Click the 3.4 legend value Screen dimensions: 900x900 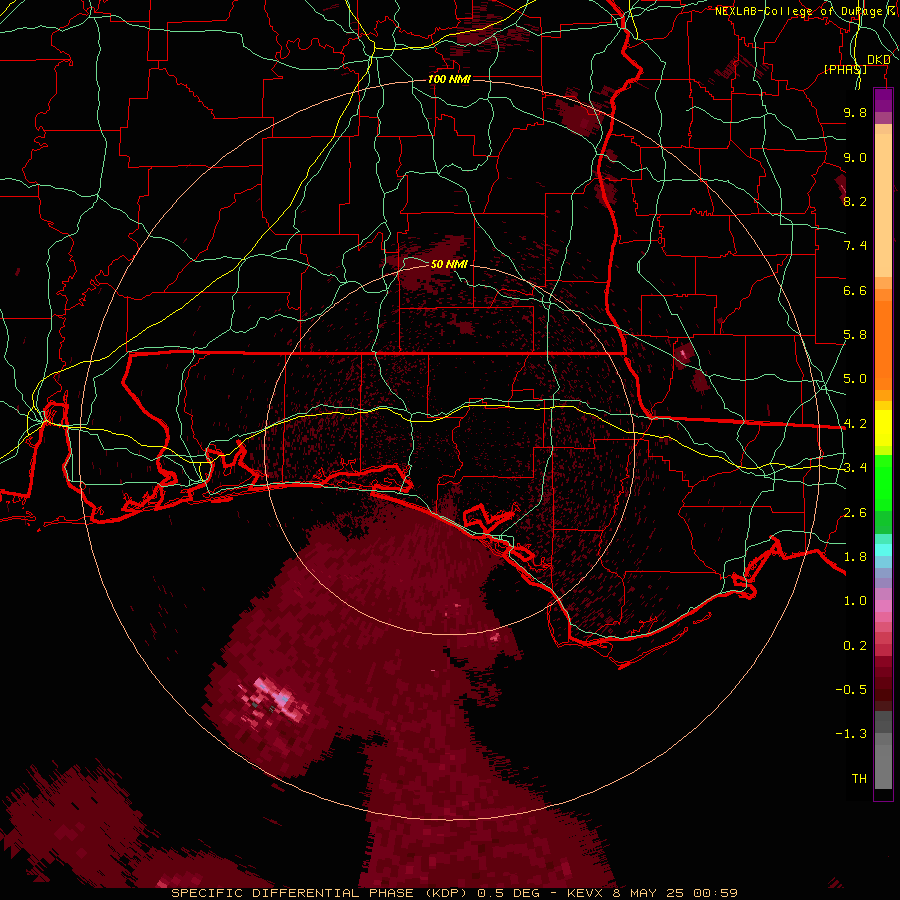(855, 468)
